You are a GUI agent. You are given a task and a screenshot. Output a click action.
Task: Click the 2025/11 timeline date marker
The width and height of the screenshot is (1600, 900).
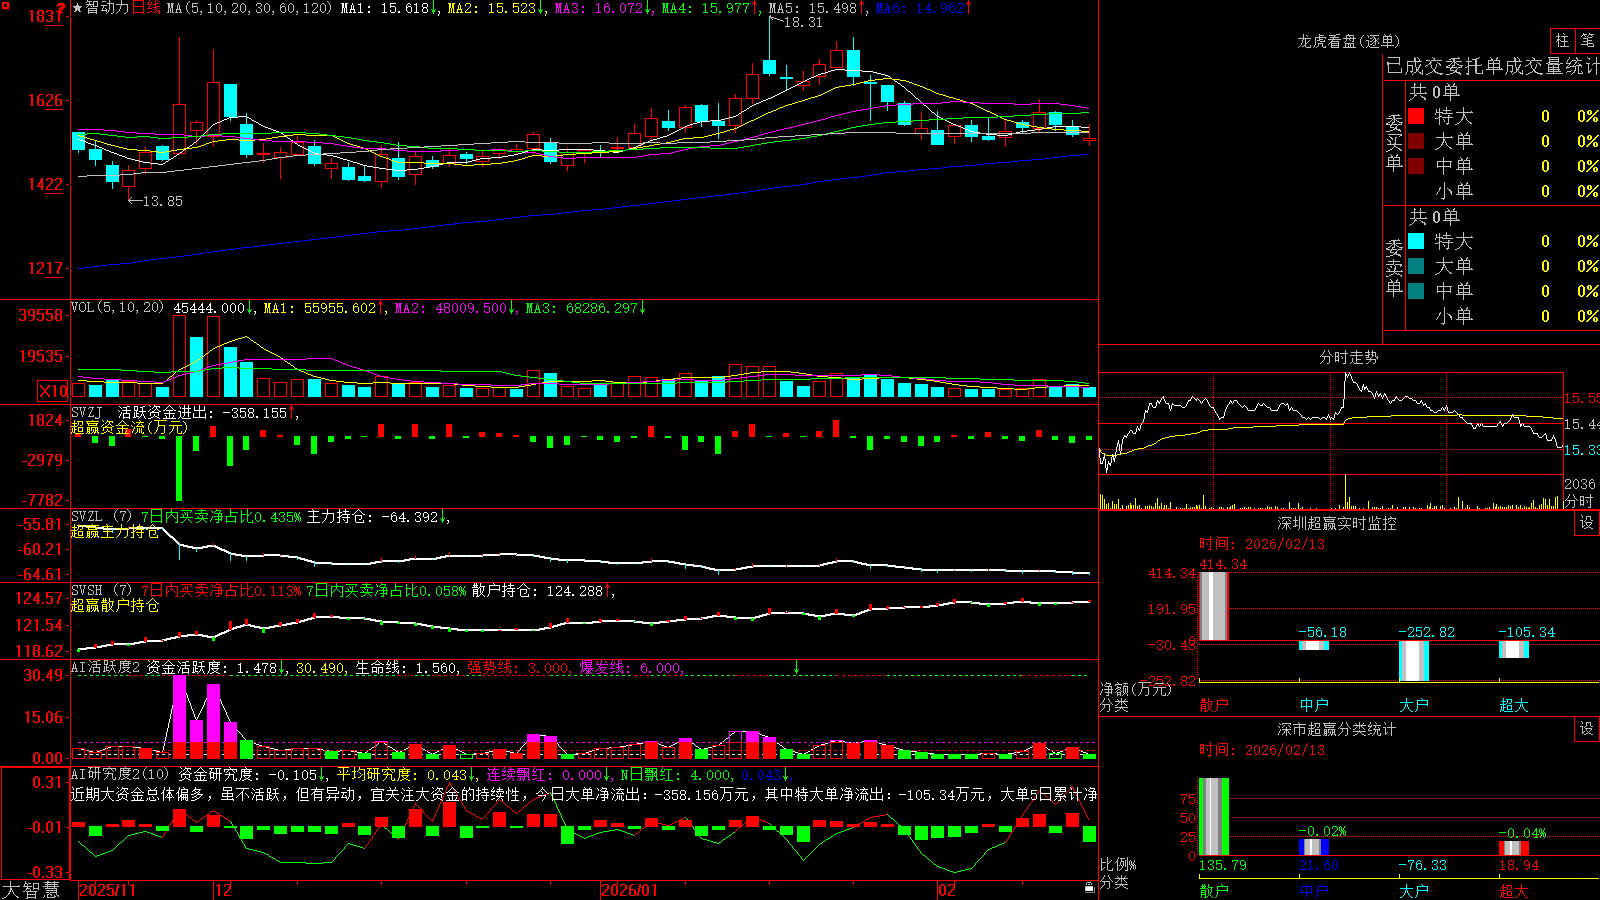pyautogui.click(x=107, y=890)
